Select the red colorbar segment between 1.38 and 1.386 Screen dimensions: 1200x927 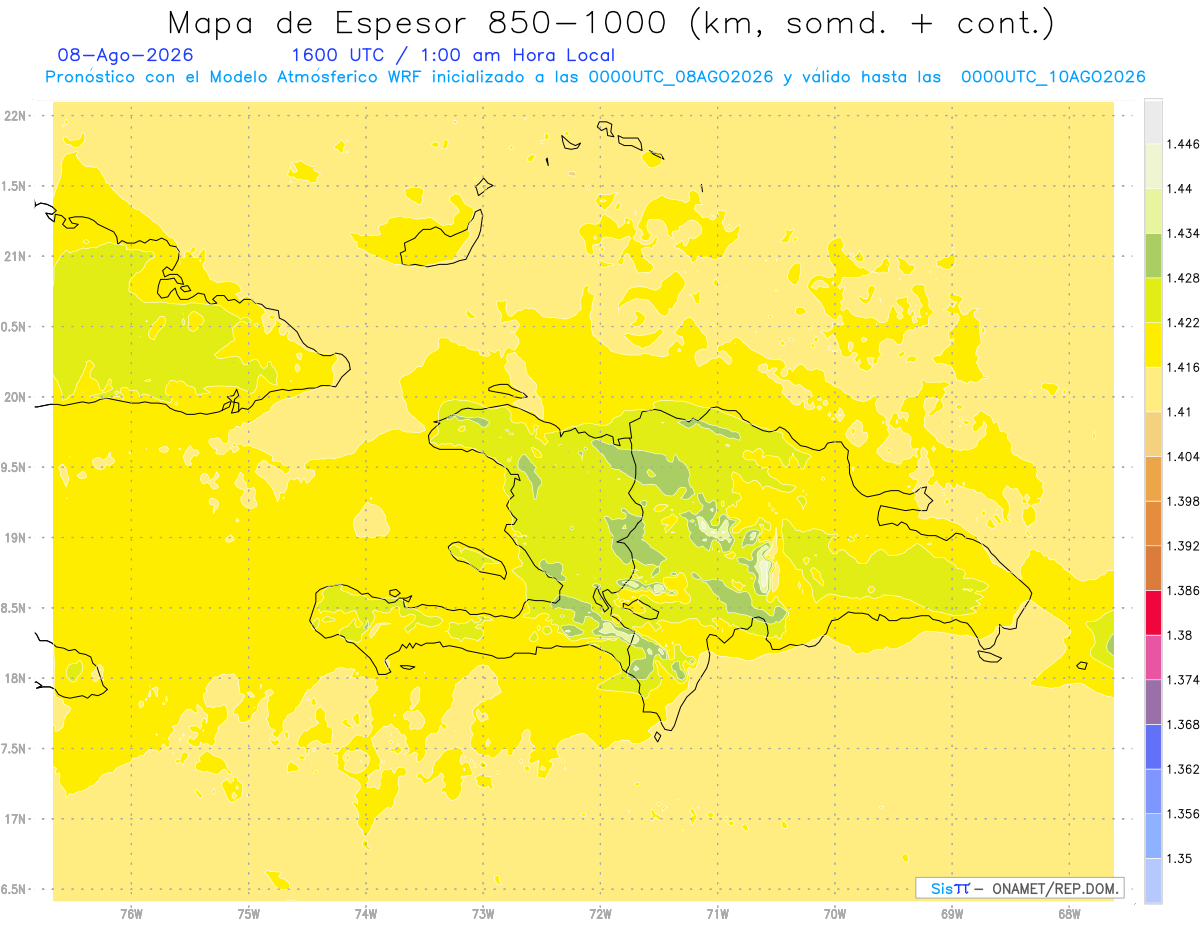coord(1153,612)
